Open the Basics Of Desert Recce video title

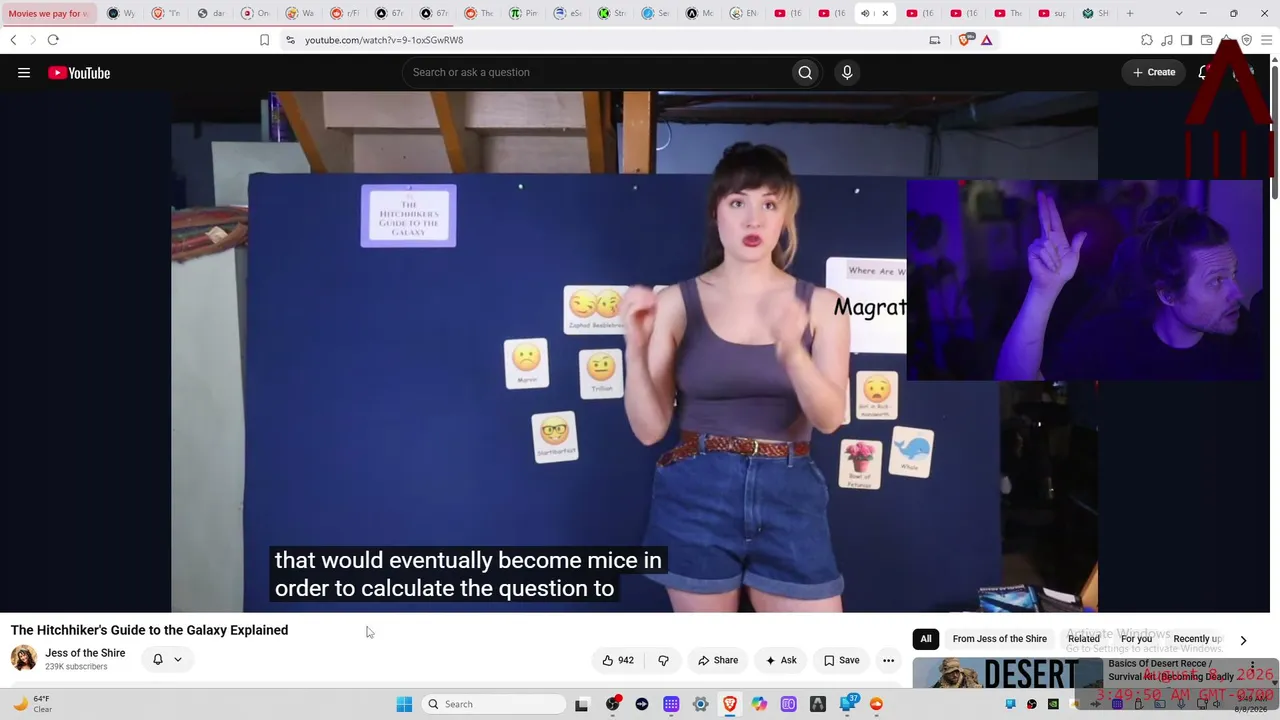(x=1171, y=670)
